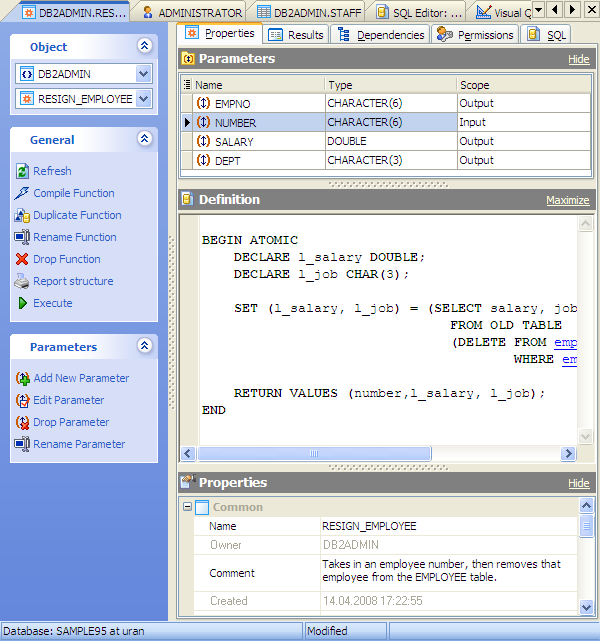This screenshot has height=641, width=600.
Task: Click Hide link in Parameters header
Action: [x=578, y=59]
